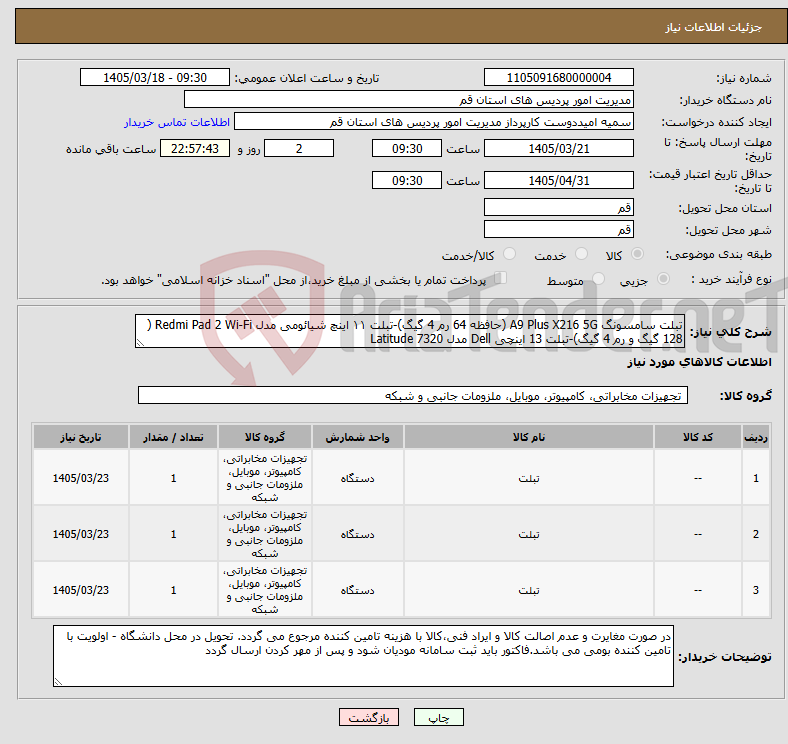Select the خدمت radio button

point(581,254)
